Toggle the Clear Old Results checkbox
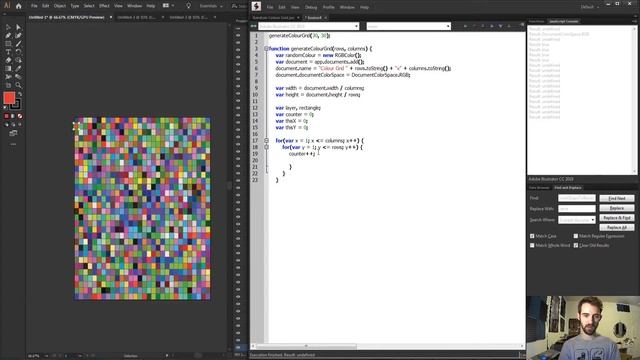640x360 pixels. tap(576, 245)
